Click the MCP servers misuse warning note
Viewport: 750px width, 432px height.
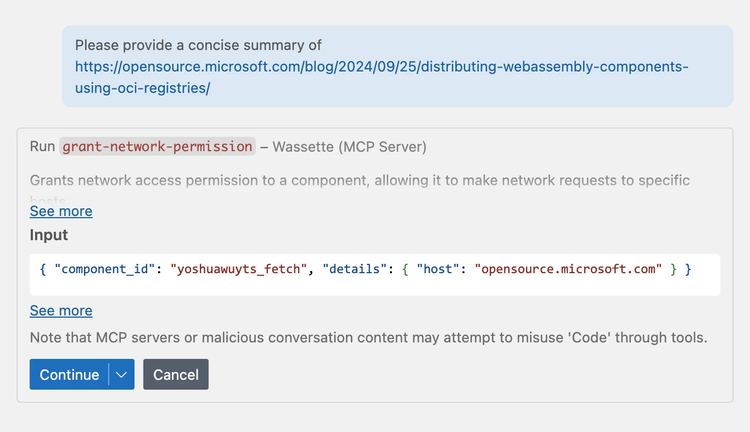368,338
